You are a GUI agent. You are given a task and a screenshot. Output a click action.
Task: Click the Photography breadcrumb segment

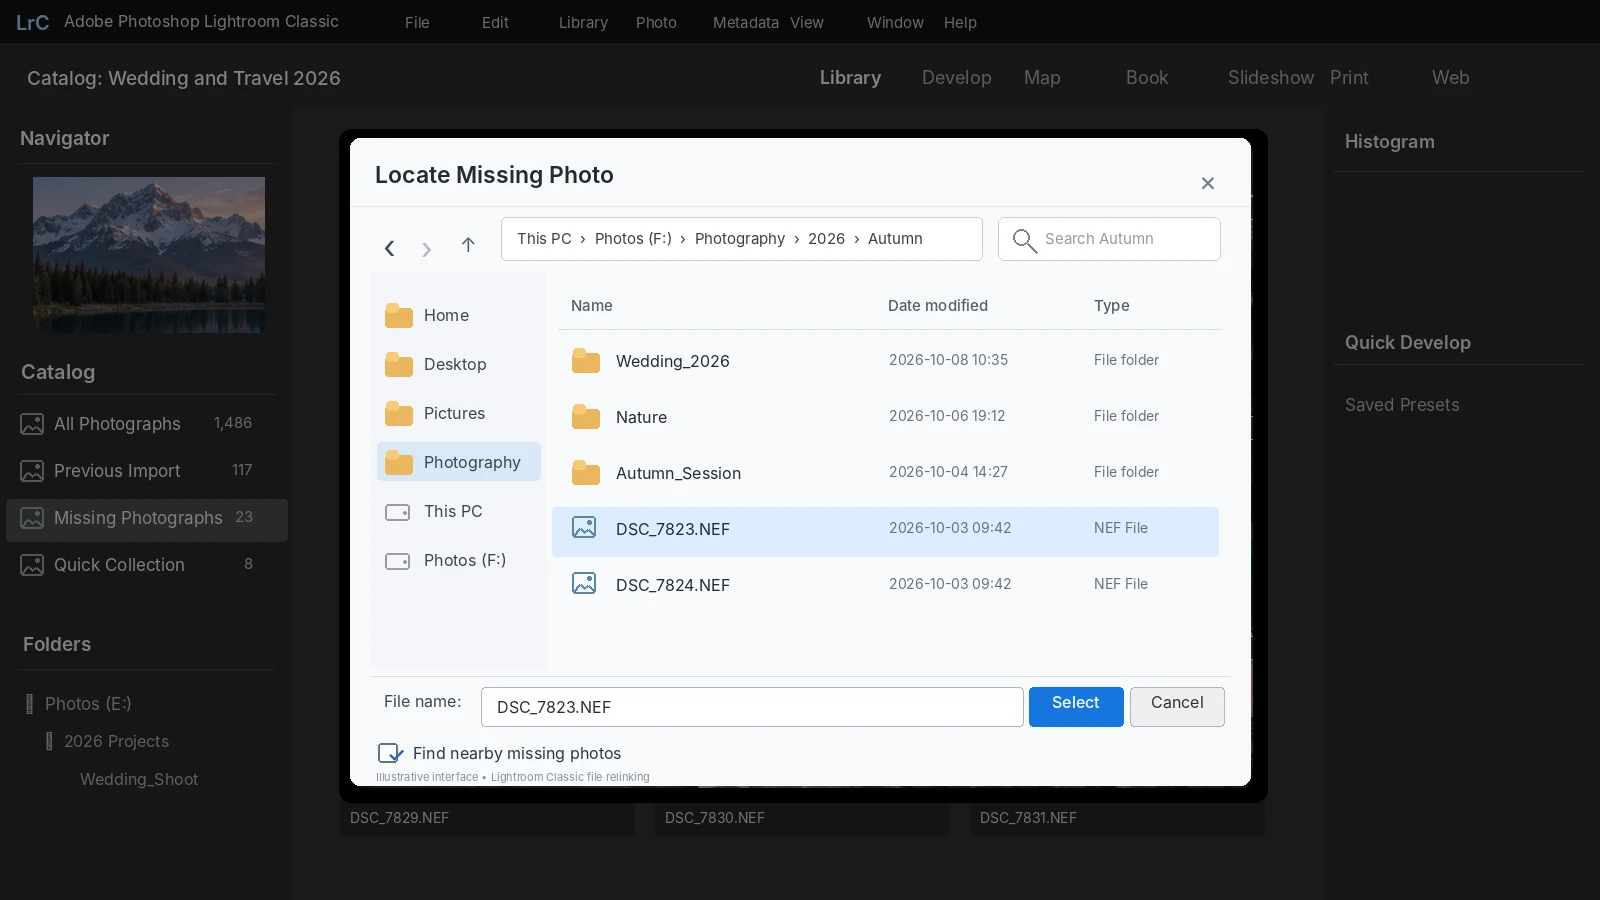(740, 239)
